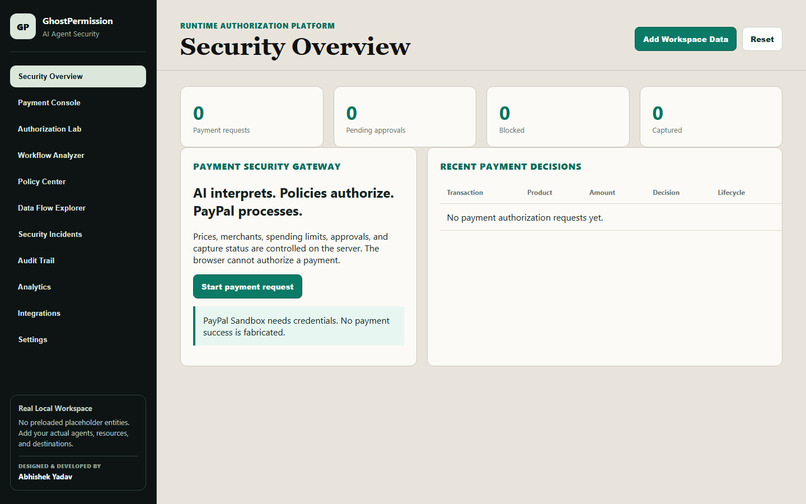This screenshot has width=806, height=504.
Task: Select the Captured stat card
Action: [711, 117]
